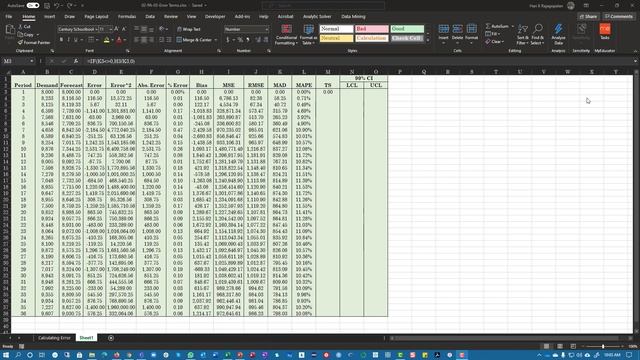Click Merge & Center

click(194, 40)
